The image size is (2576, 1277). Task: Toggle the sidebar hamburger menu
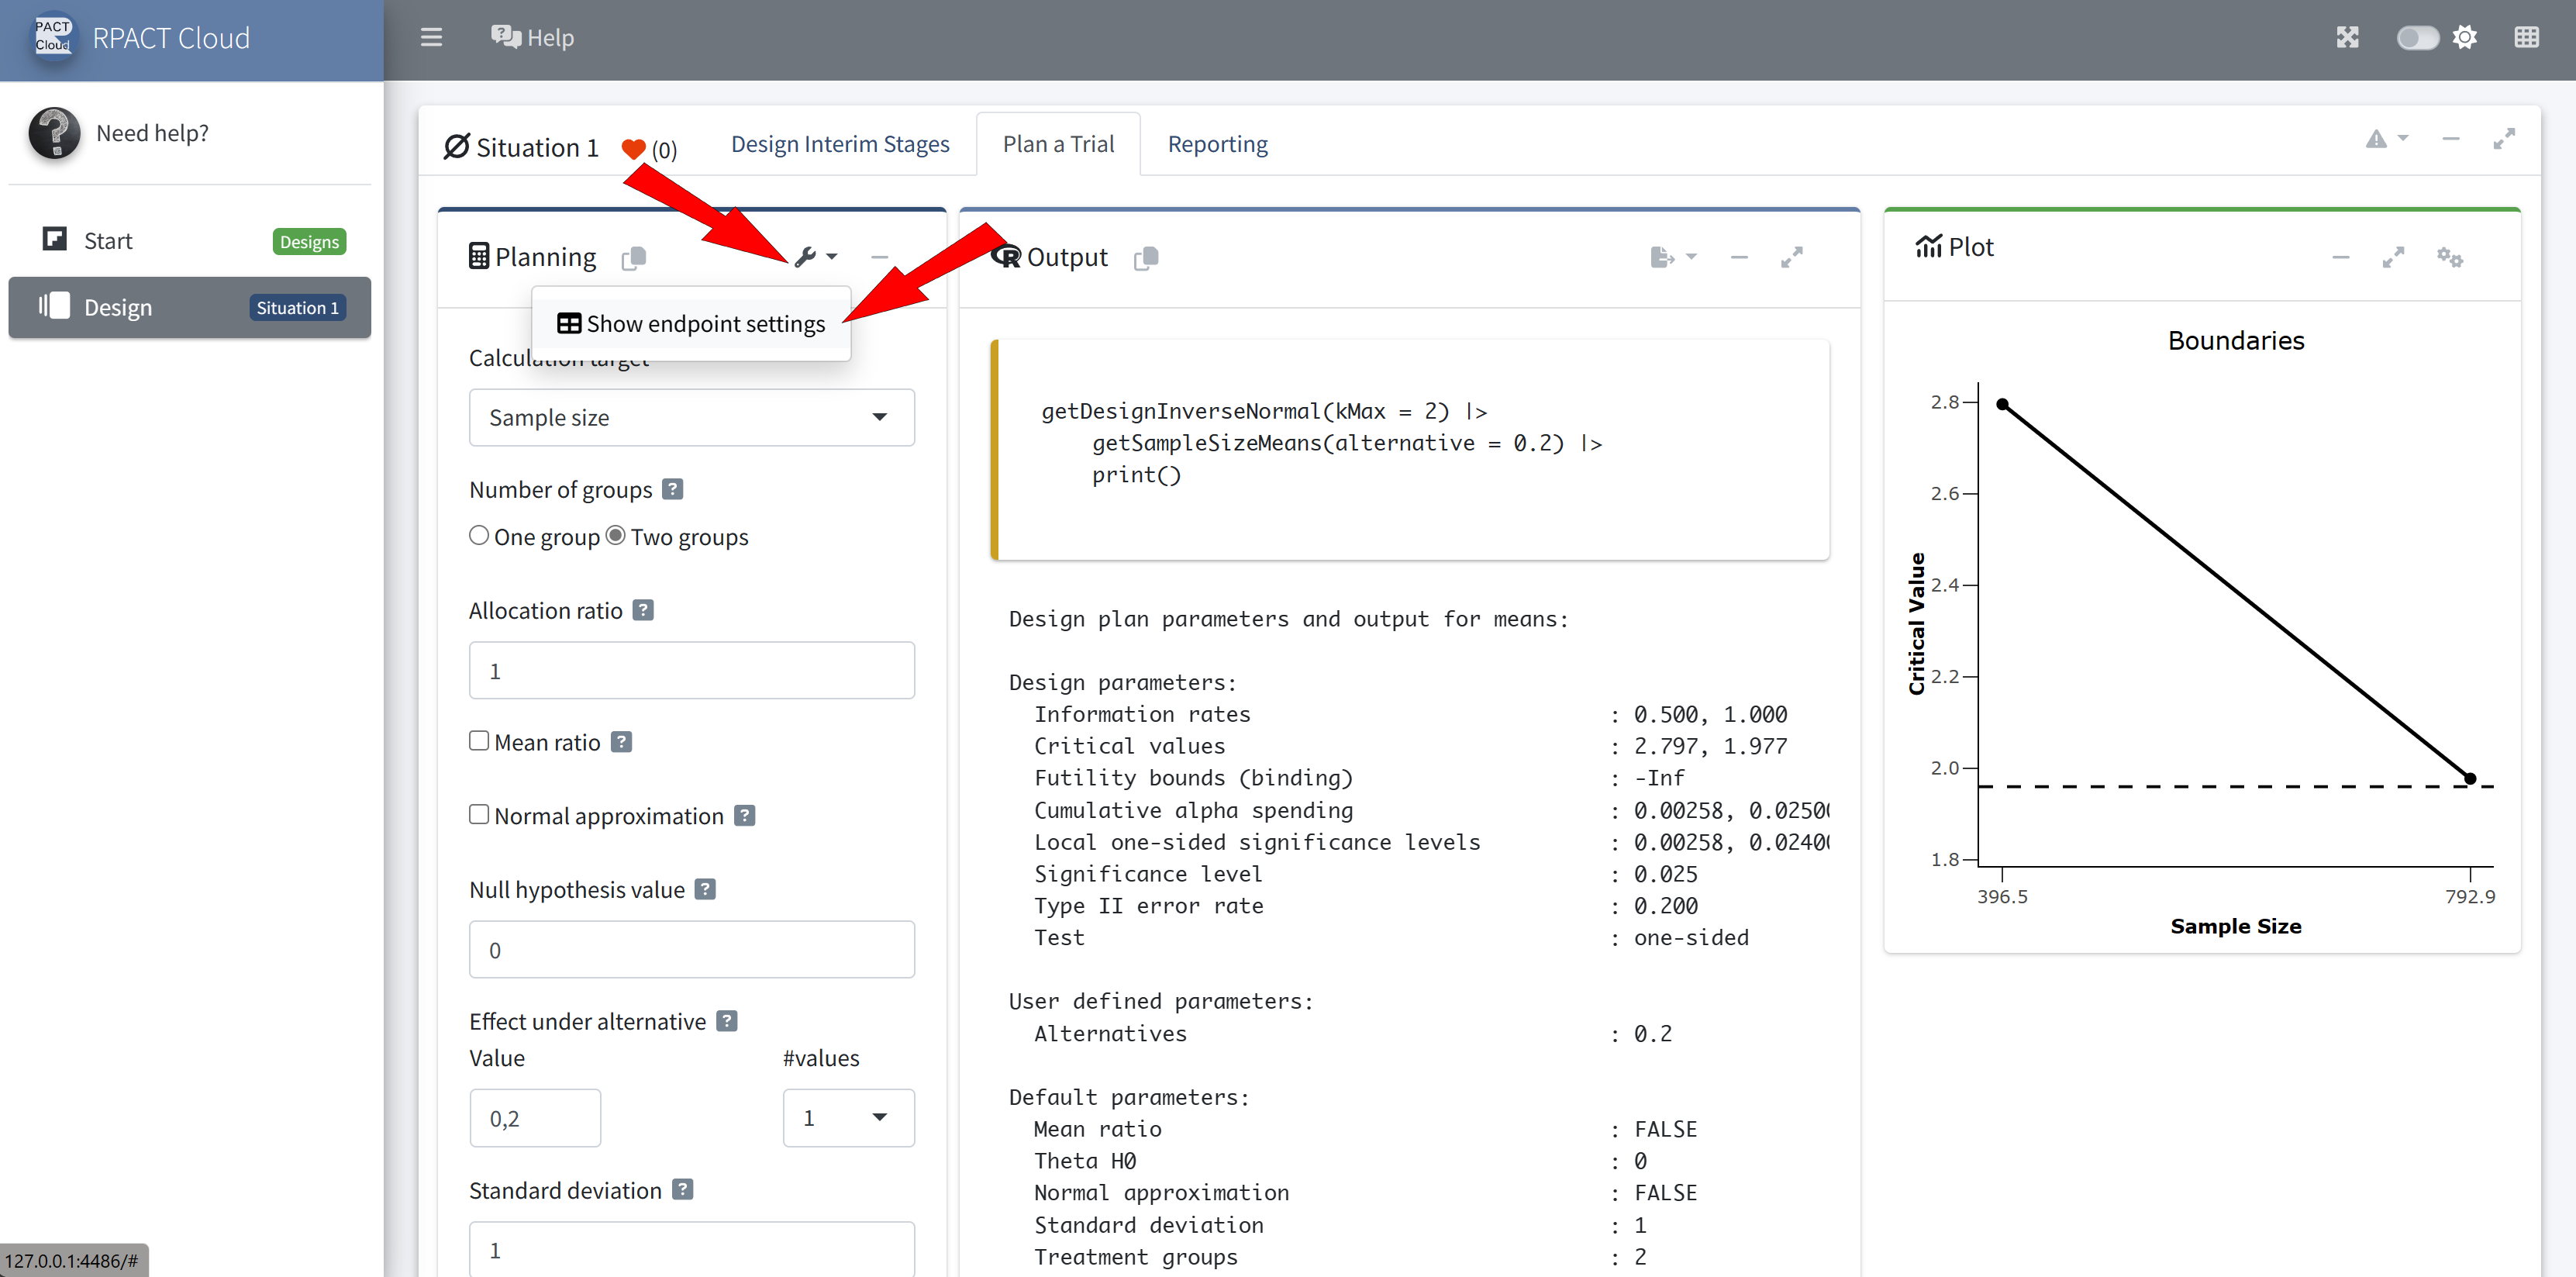(x=431, y=38)
